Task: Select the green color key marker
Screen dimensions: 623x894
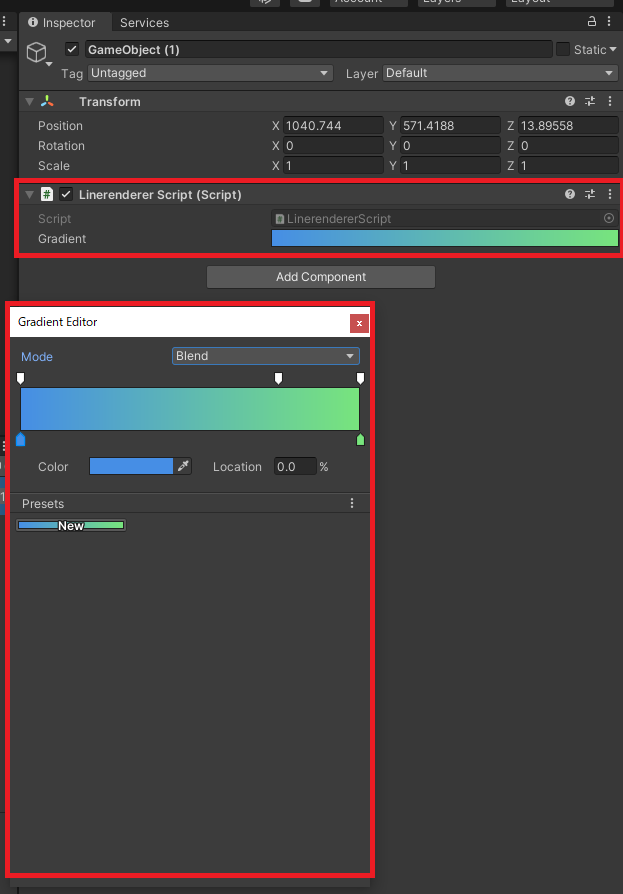Action: [360, 439]
